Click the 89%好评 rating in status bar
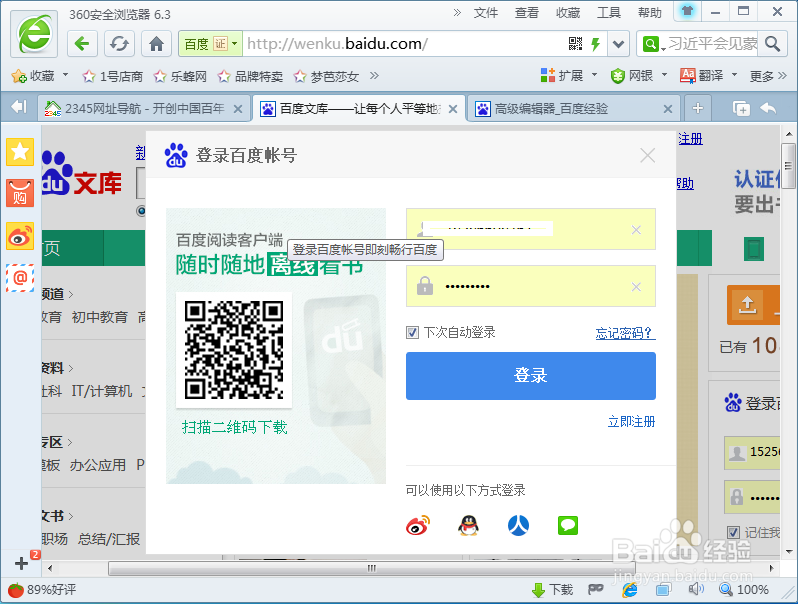The image size is (798, 604). (42, 590)
